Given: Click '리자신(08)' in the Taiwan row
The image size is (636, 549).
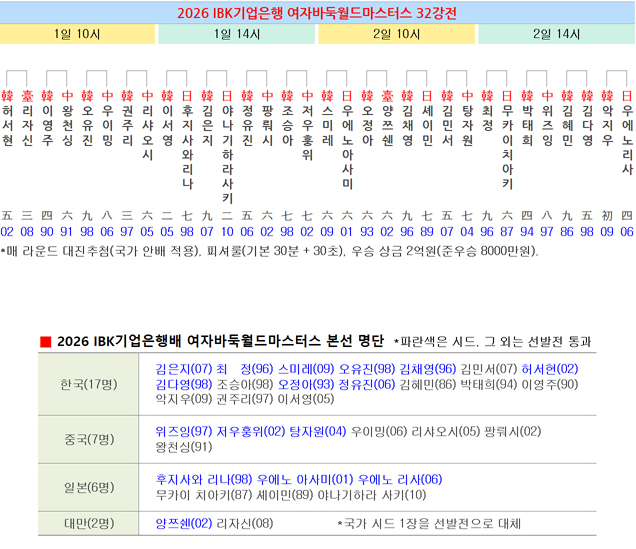Looking at the screenshot, I should coord(245,523).
